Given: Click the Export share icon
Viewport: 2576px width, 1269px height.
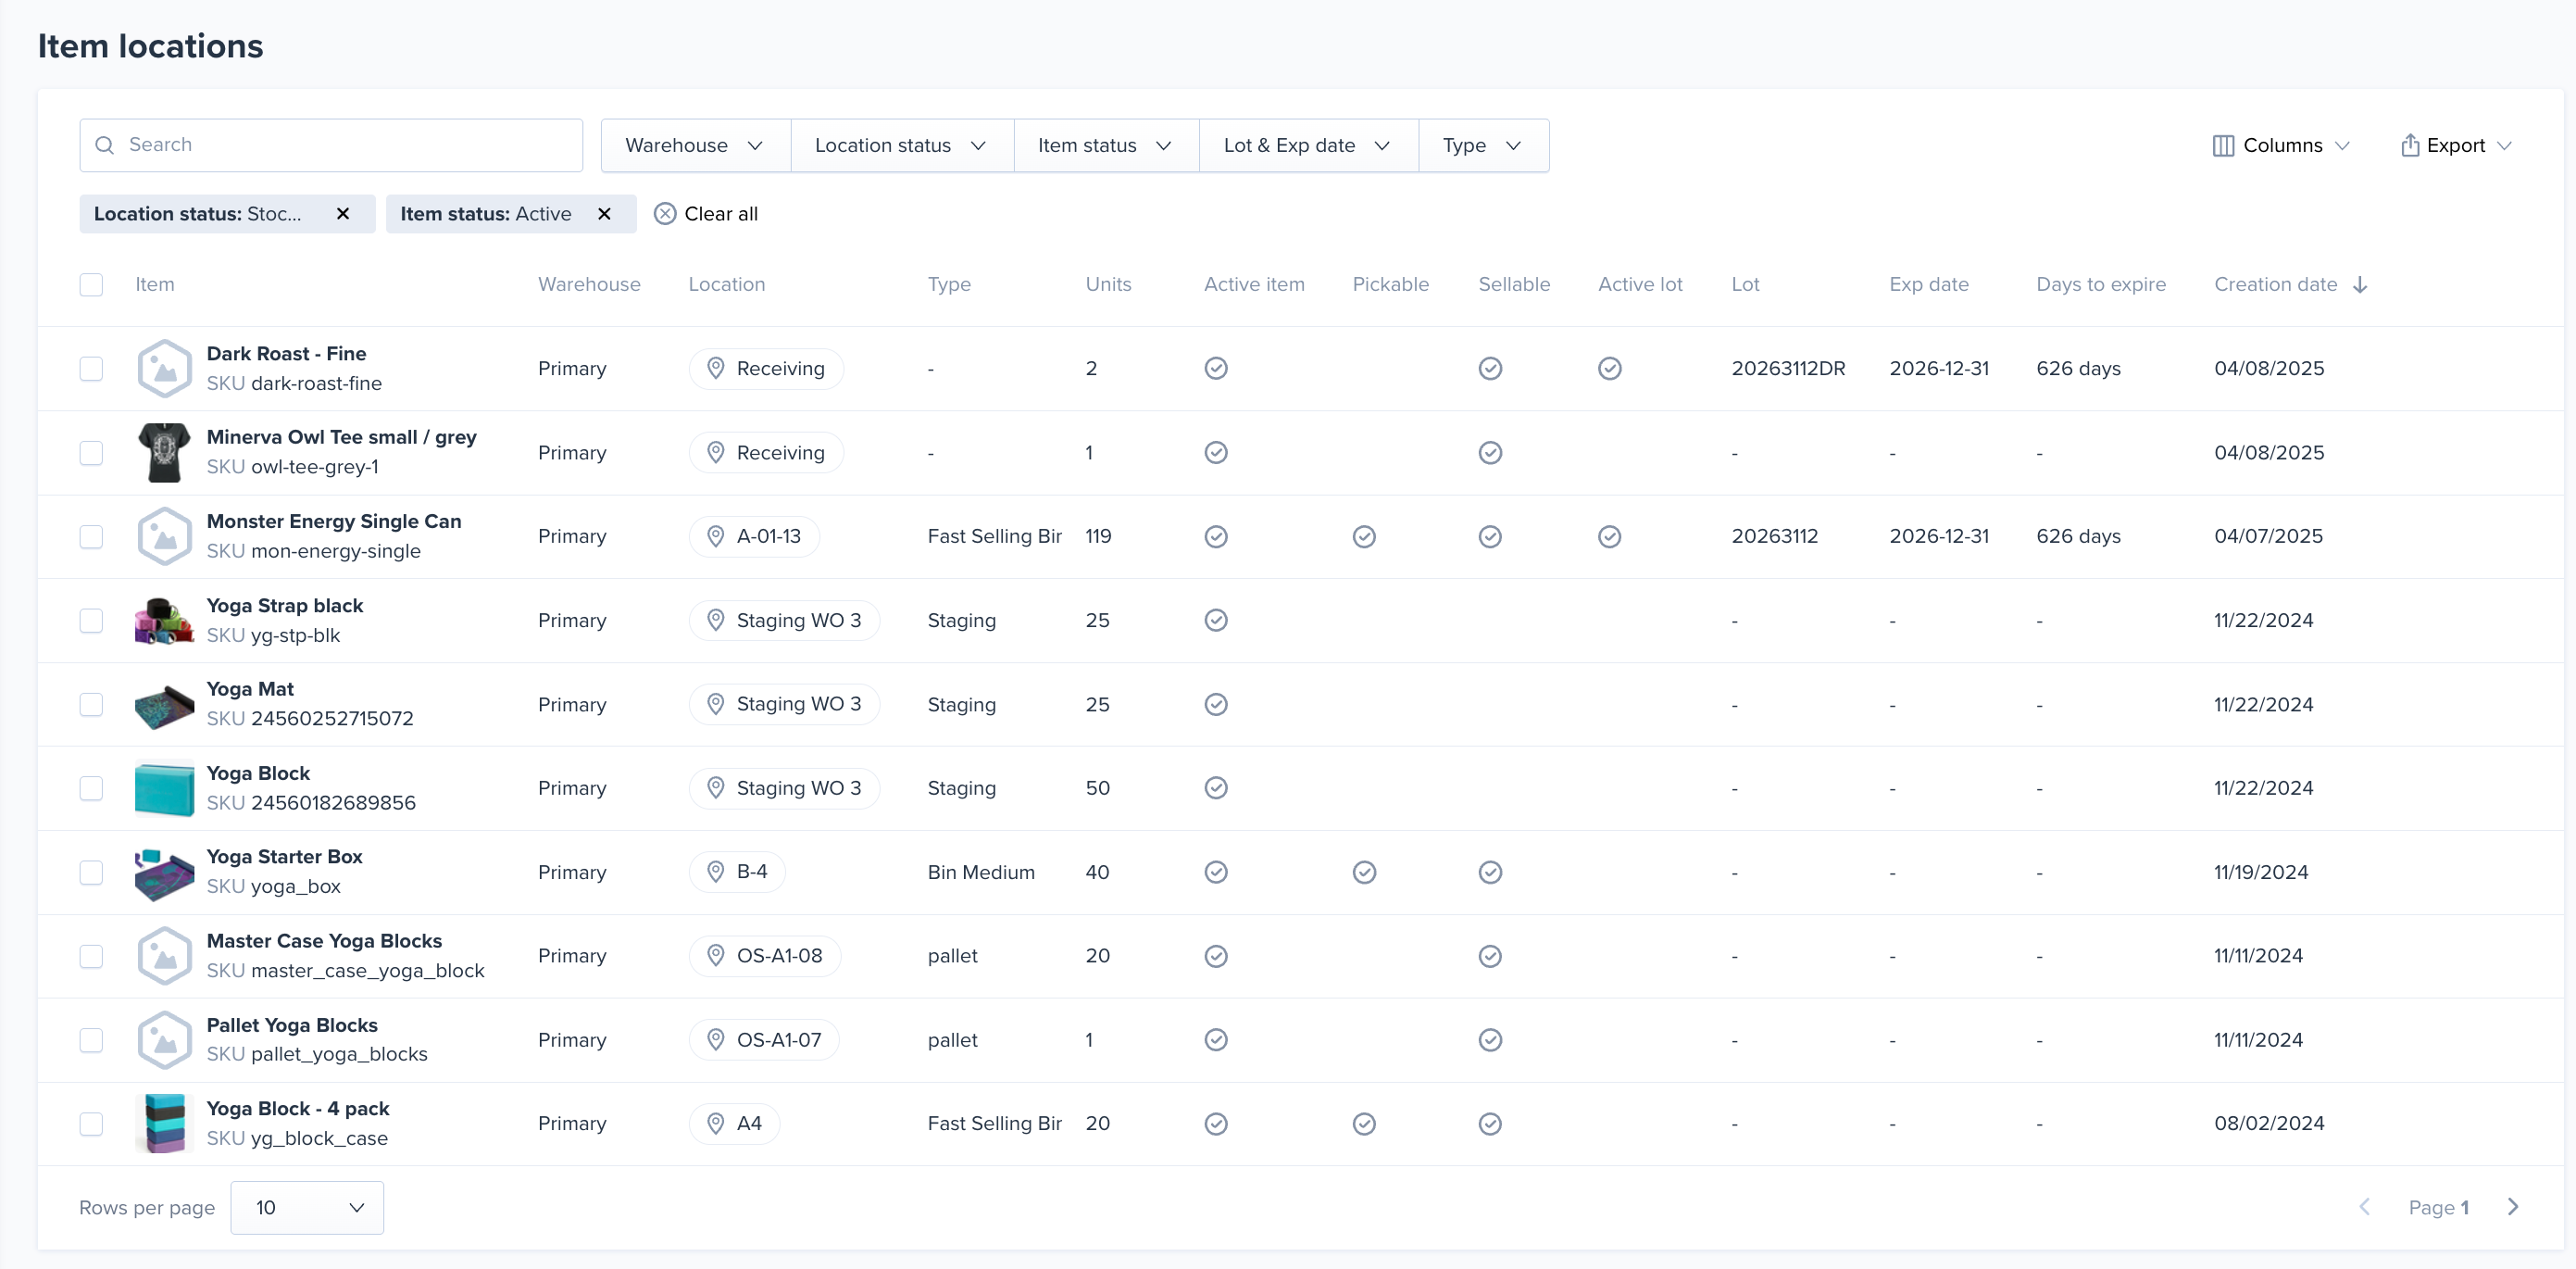Looking at the screenshot, I should pos(2410,146).
